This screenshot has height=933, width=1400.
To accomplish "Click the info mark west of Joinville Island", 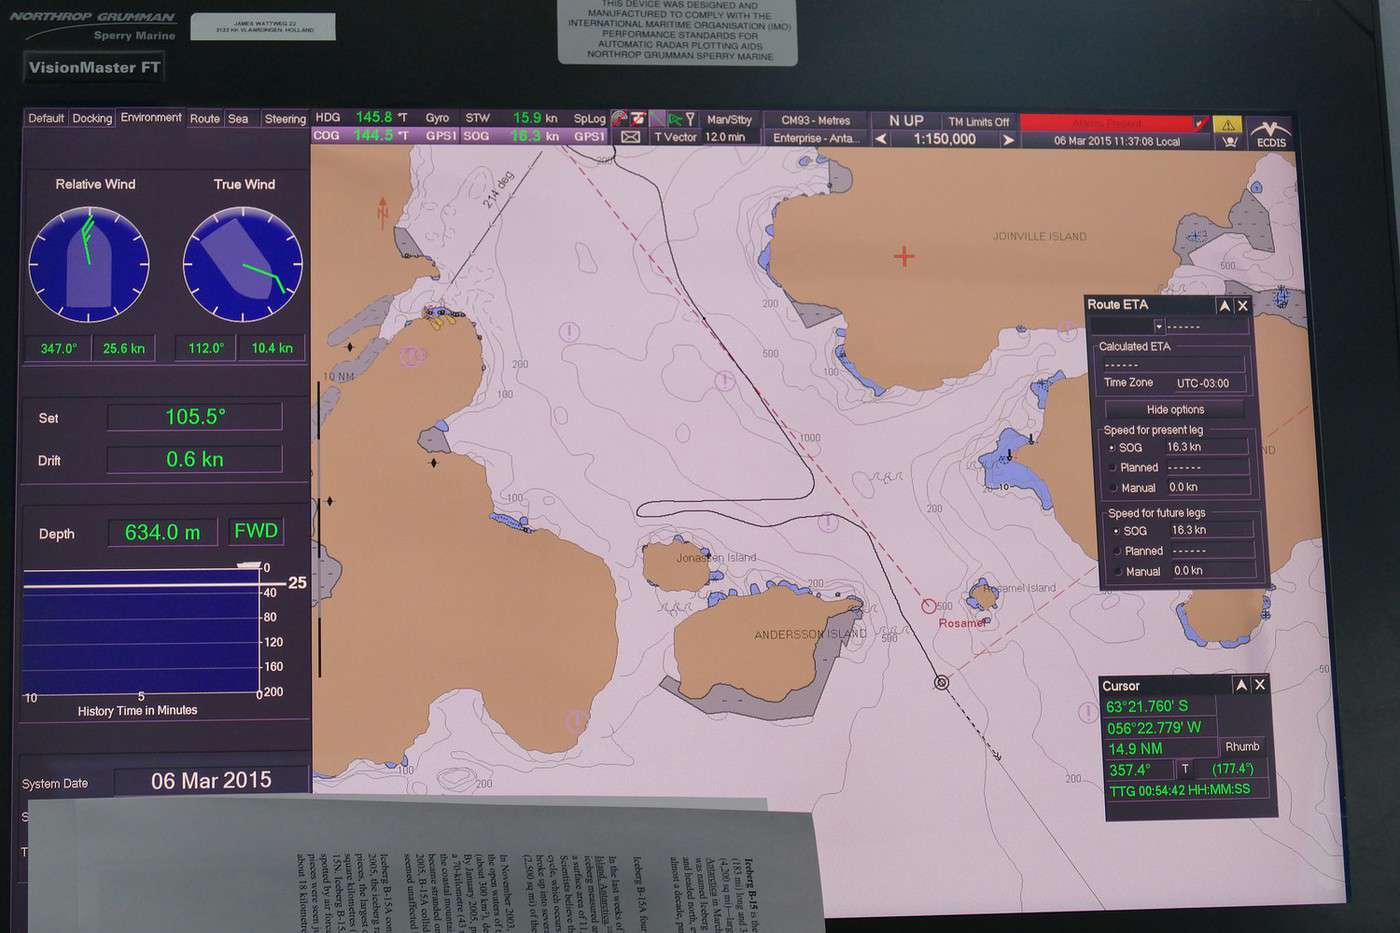I will 569,331.
